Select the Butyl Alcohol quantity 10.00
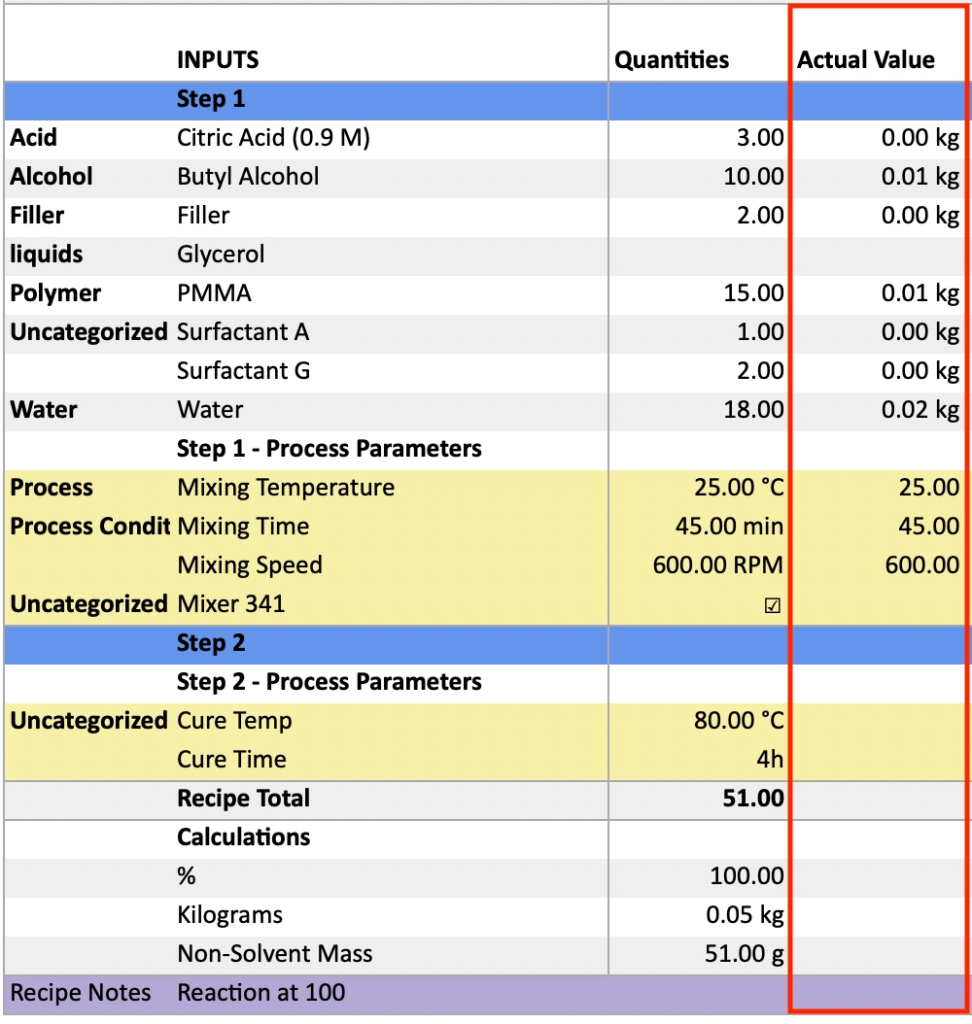Viewport: 972px width, 1024px height. coord(753,177)
